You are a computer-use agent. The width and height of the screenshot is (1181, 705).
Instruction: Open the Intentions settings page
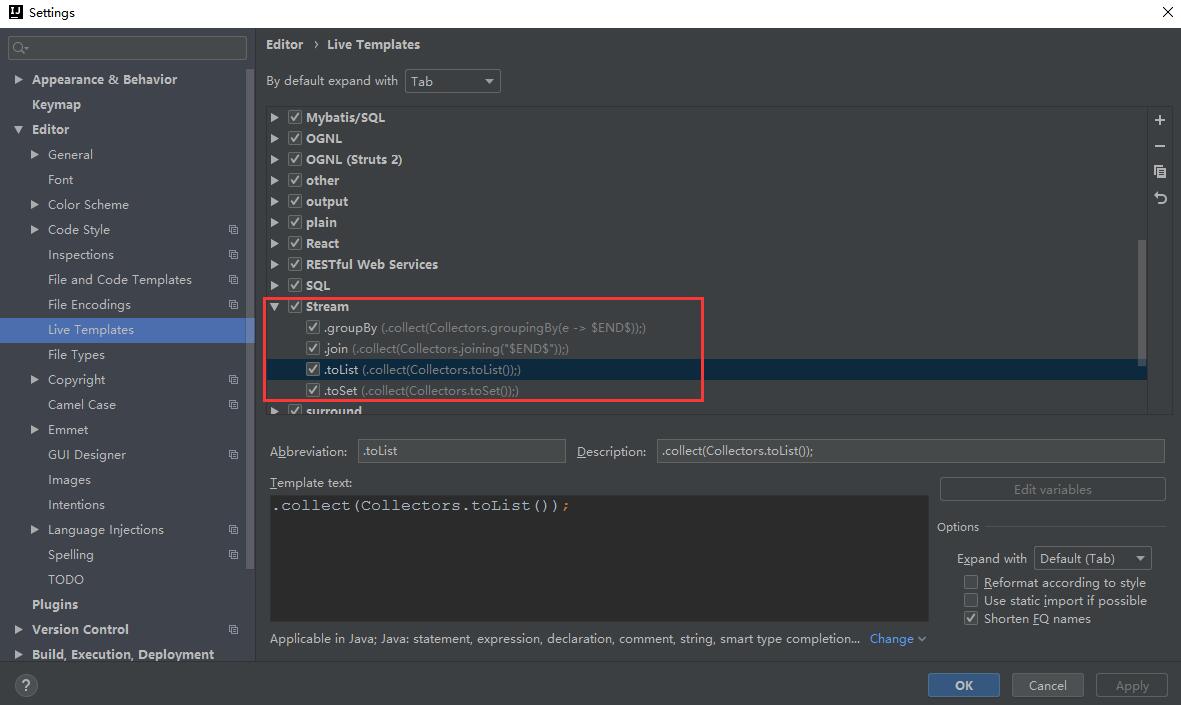point(76,505)
